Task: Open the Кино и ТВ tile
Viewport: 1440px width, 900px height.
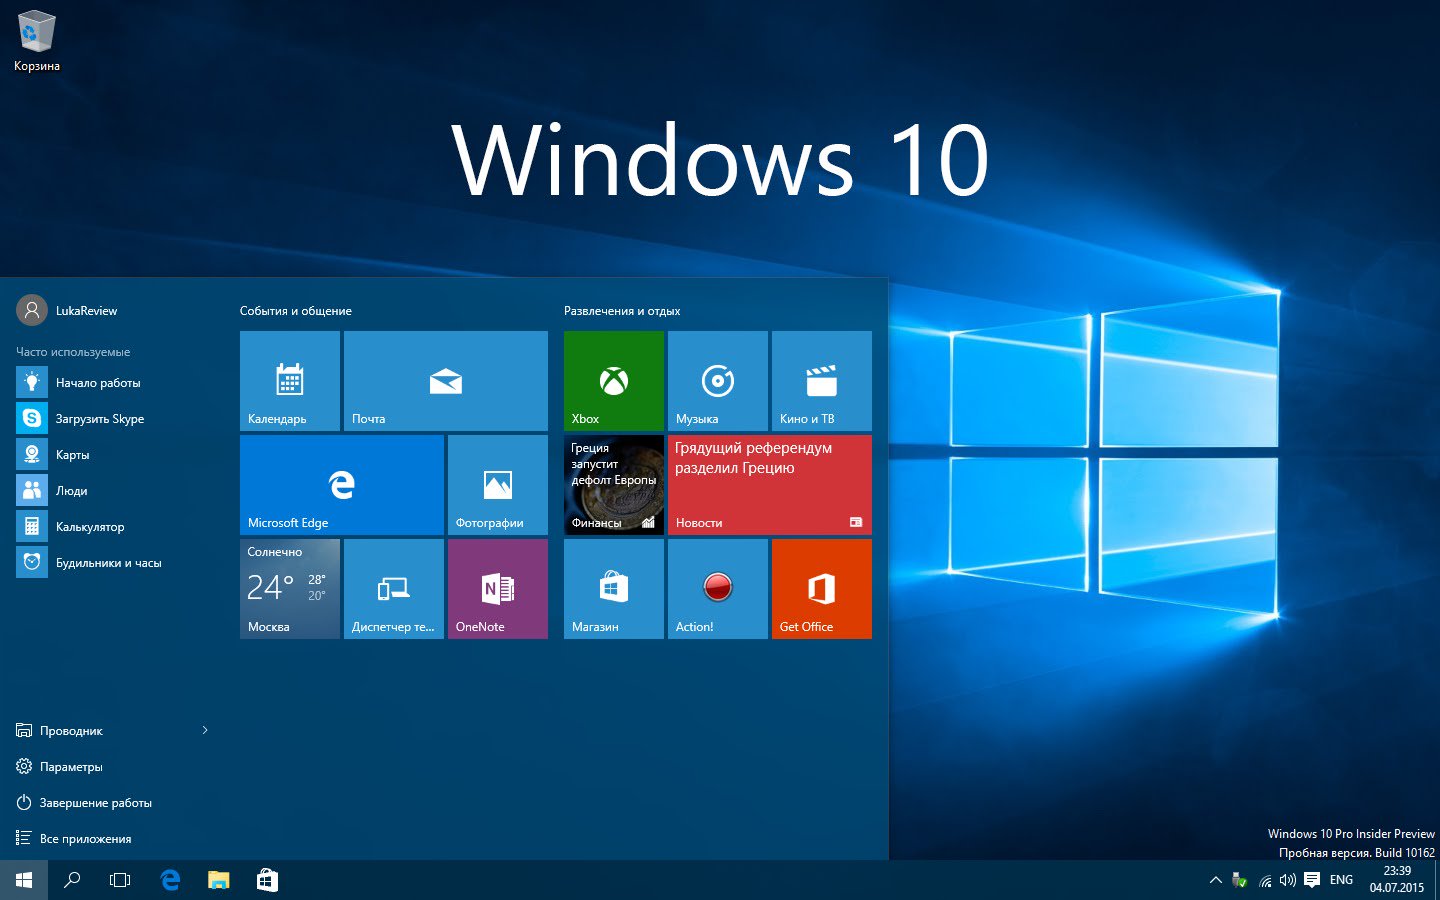Action: click(822, 381)
